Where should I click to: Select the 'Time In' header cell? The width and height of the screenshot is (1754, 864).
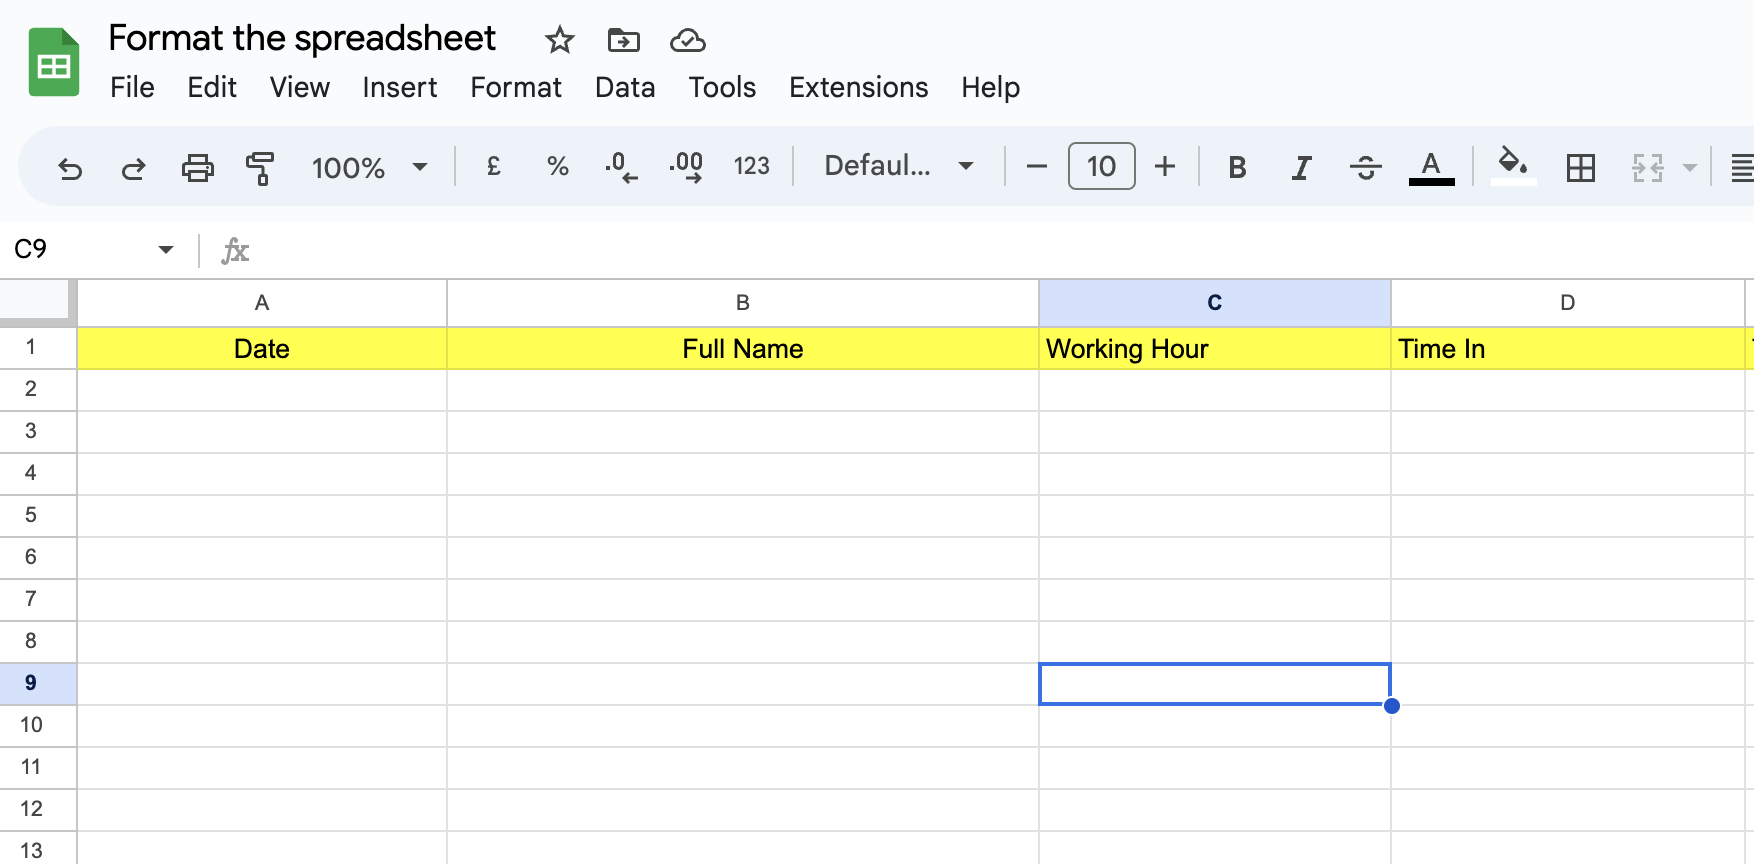coord(1568,349)
